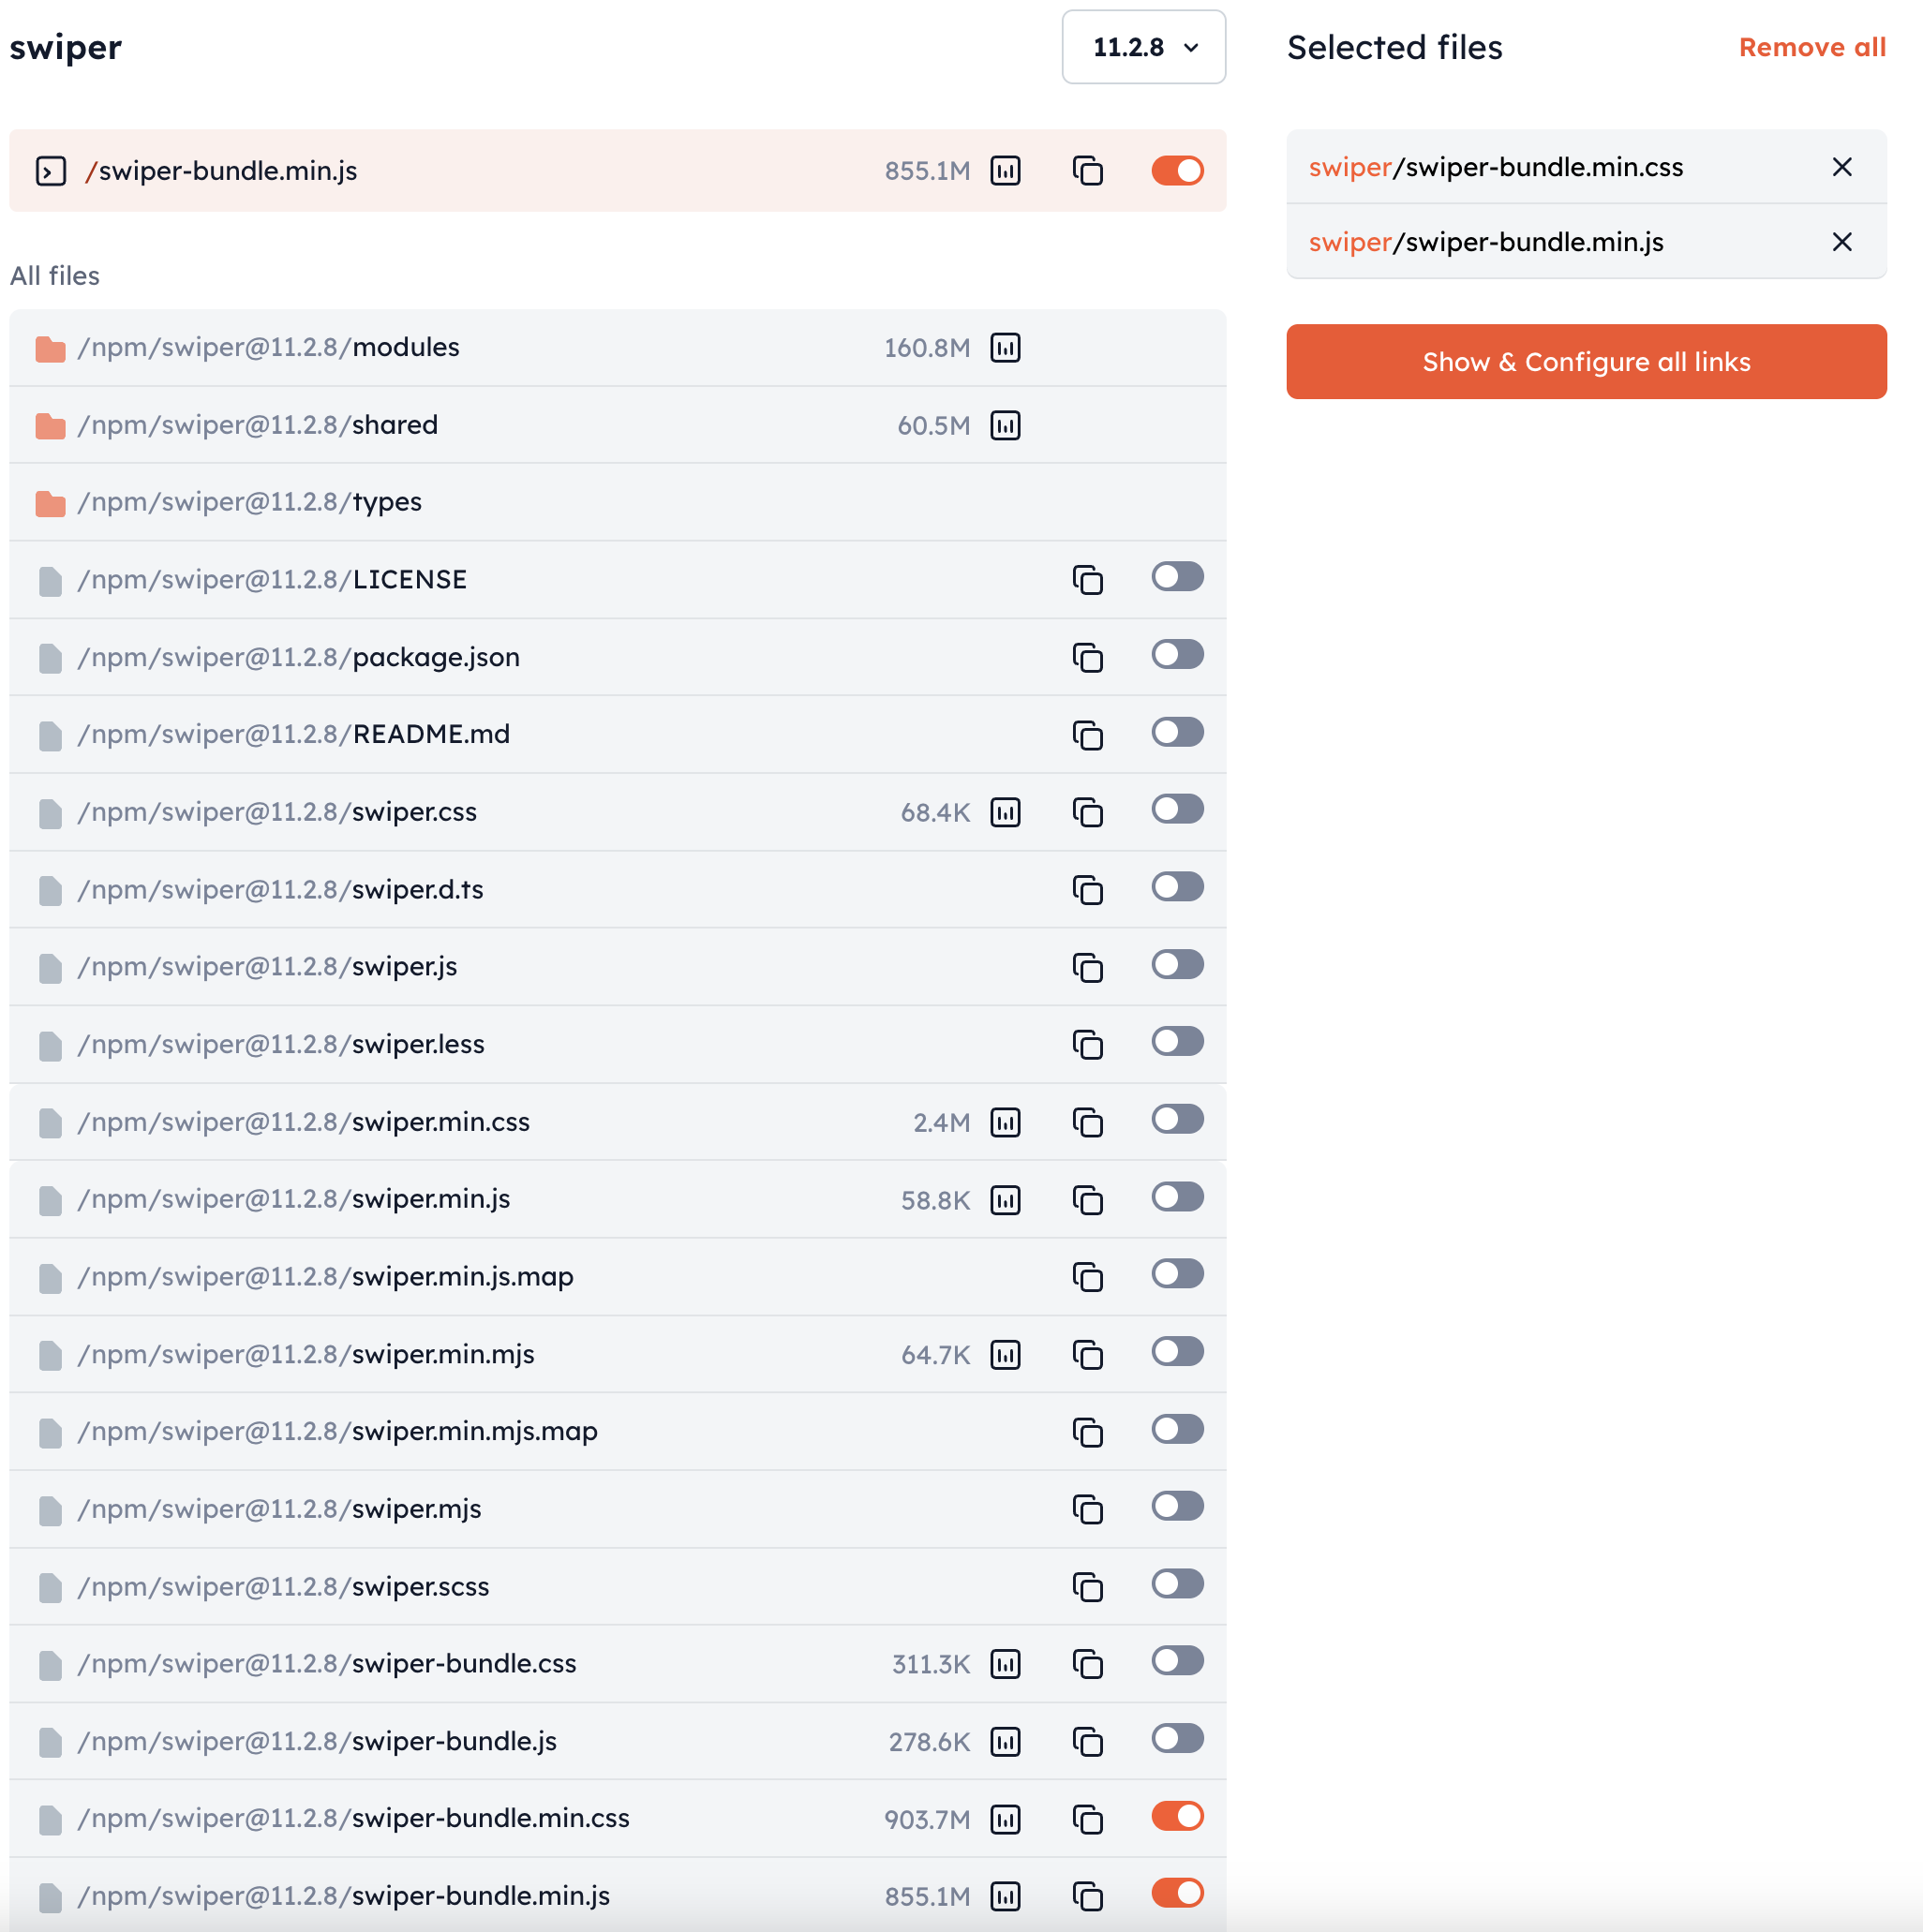
Task: Click the 311.3K size value
Action: (931, 1664)
